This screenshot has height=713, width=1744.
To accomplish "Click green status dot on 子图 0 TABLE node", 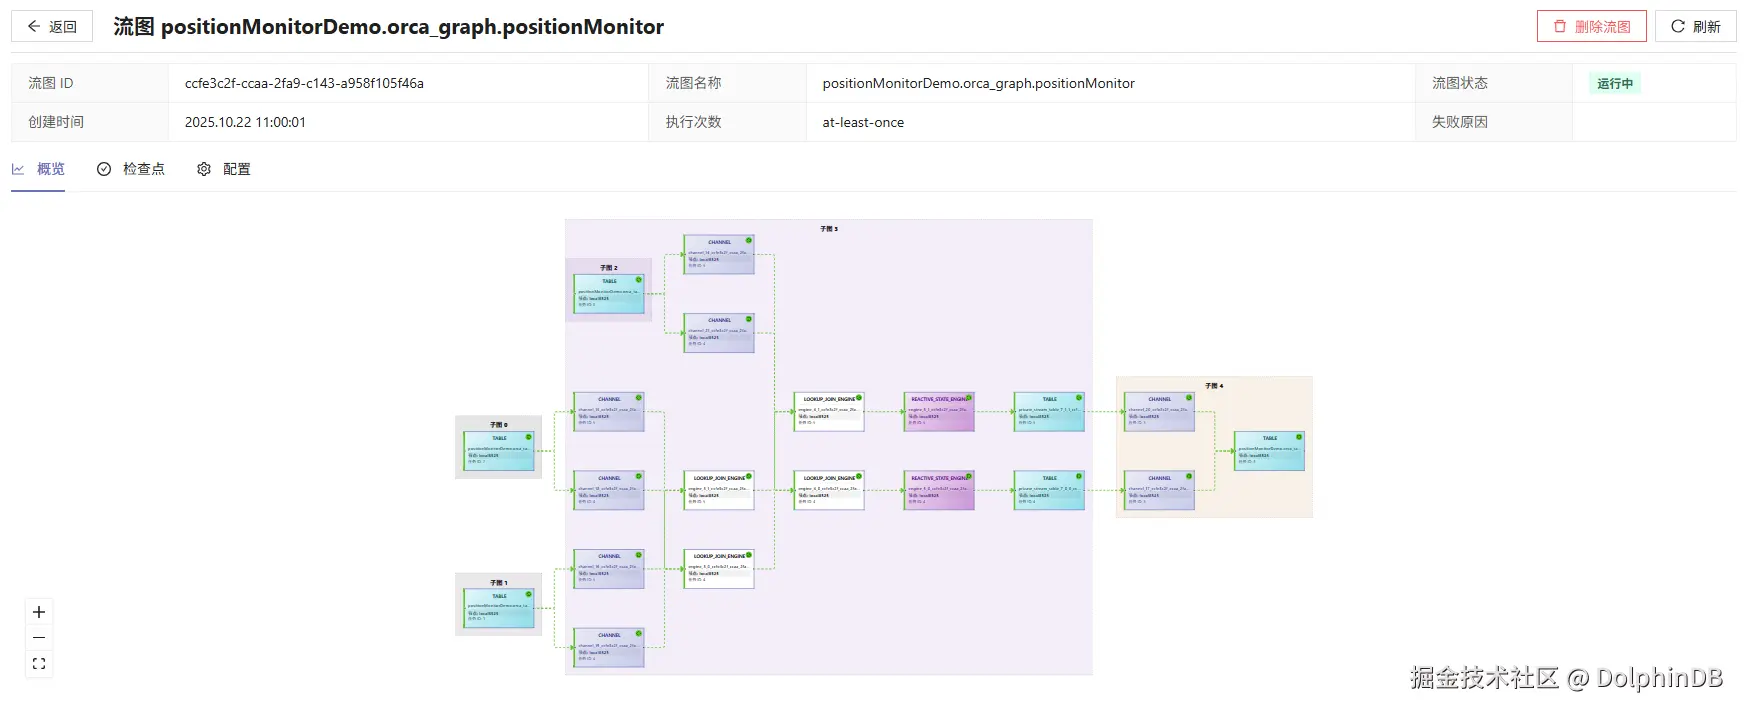I will [x=529, y=437].
